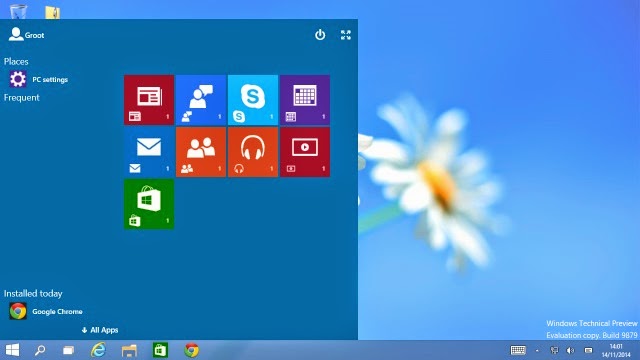Show hidden system tray icons arrow
The width and height of the screenshot is (640, 360).
coord(537,350)
